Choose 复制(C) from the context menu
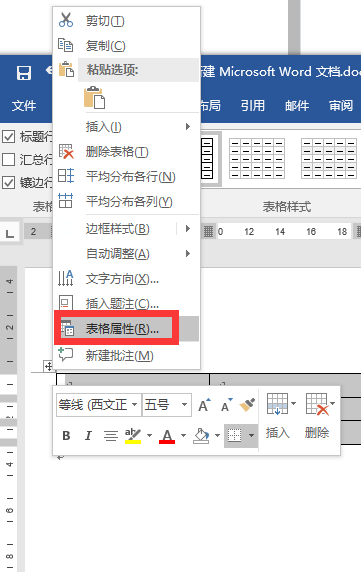The image size is (361, 572). pos(126,46)
